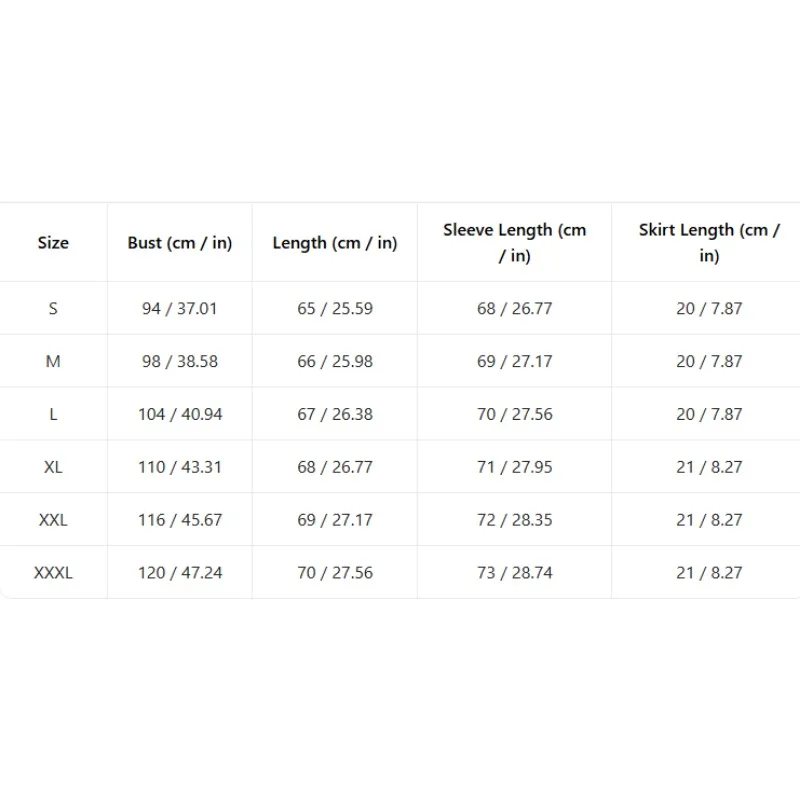800x800 pixels.
Task: Select bust value 94 / 37.01
Action: 180,309
